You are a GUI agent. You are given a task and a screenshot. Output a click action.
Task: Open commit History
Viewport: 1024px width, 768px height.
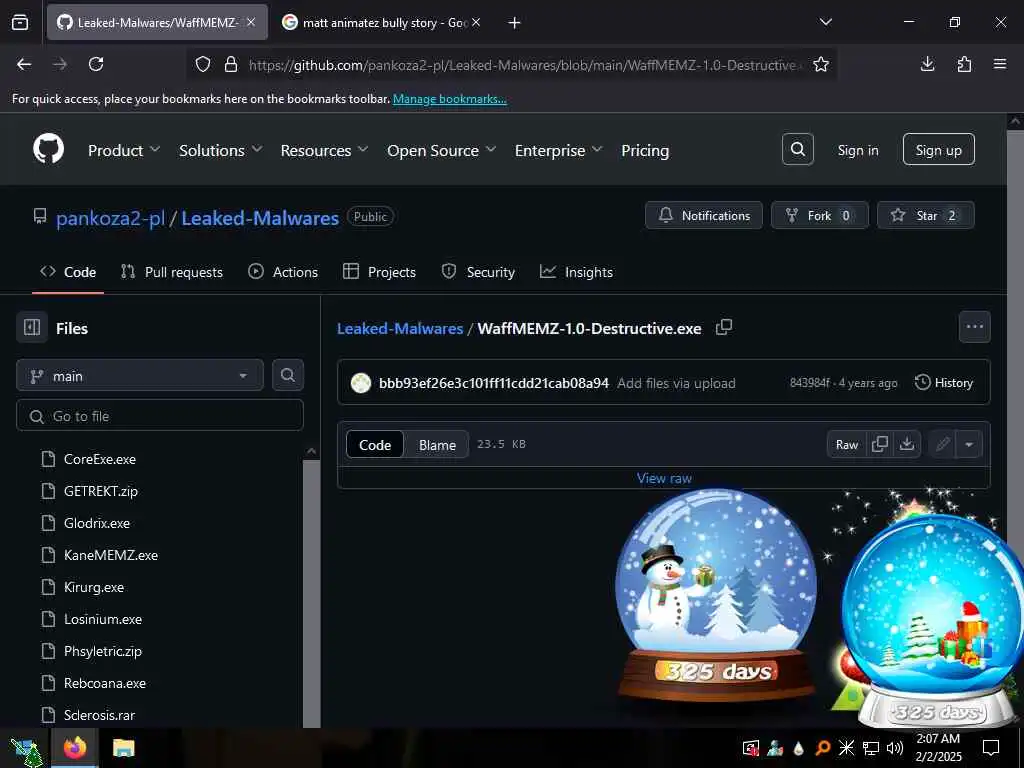coord(944,383)
